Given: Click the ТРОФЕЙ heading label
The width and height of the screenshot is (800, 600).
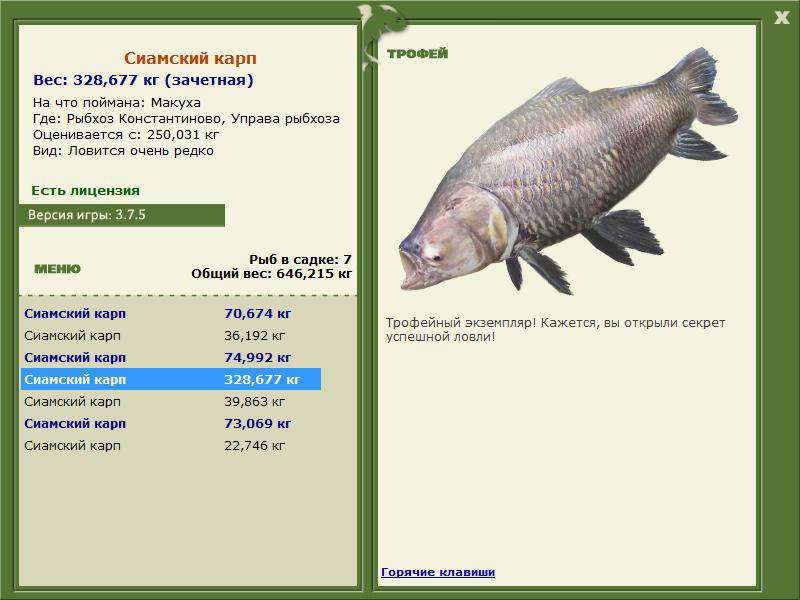Looking at the screenshot, I should point(417,54).
